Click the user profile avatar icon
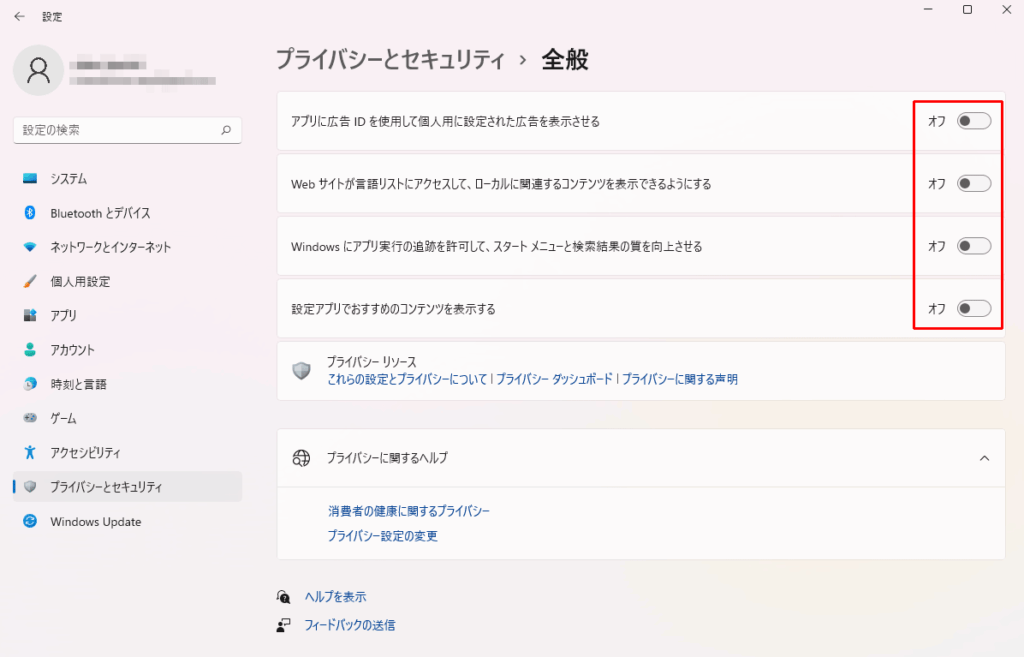Viewport: 1024px width, 657px height. tap(39, 70)
